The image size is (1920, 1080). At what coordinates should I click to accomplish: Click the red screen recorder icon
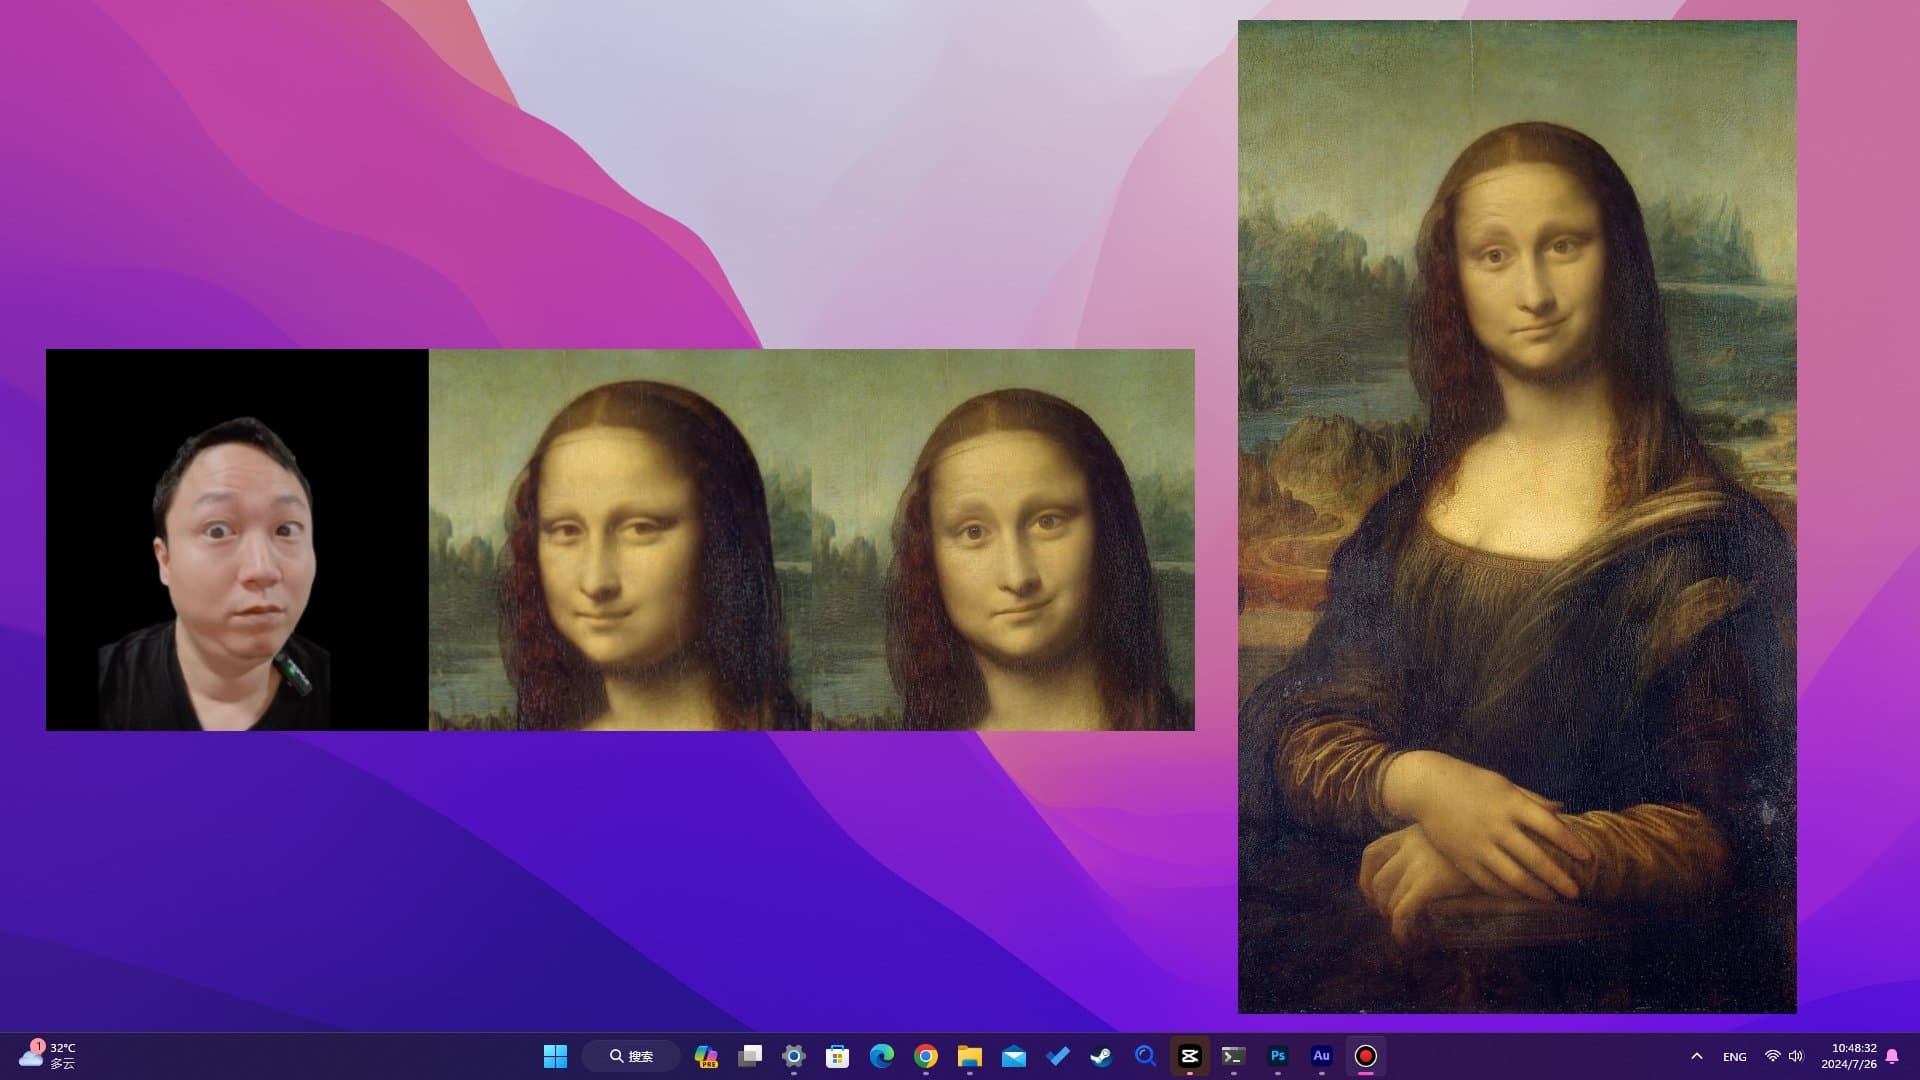click(1366, 1056)
